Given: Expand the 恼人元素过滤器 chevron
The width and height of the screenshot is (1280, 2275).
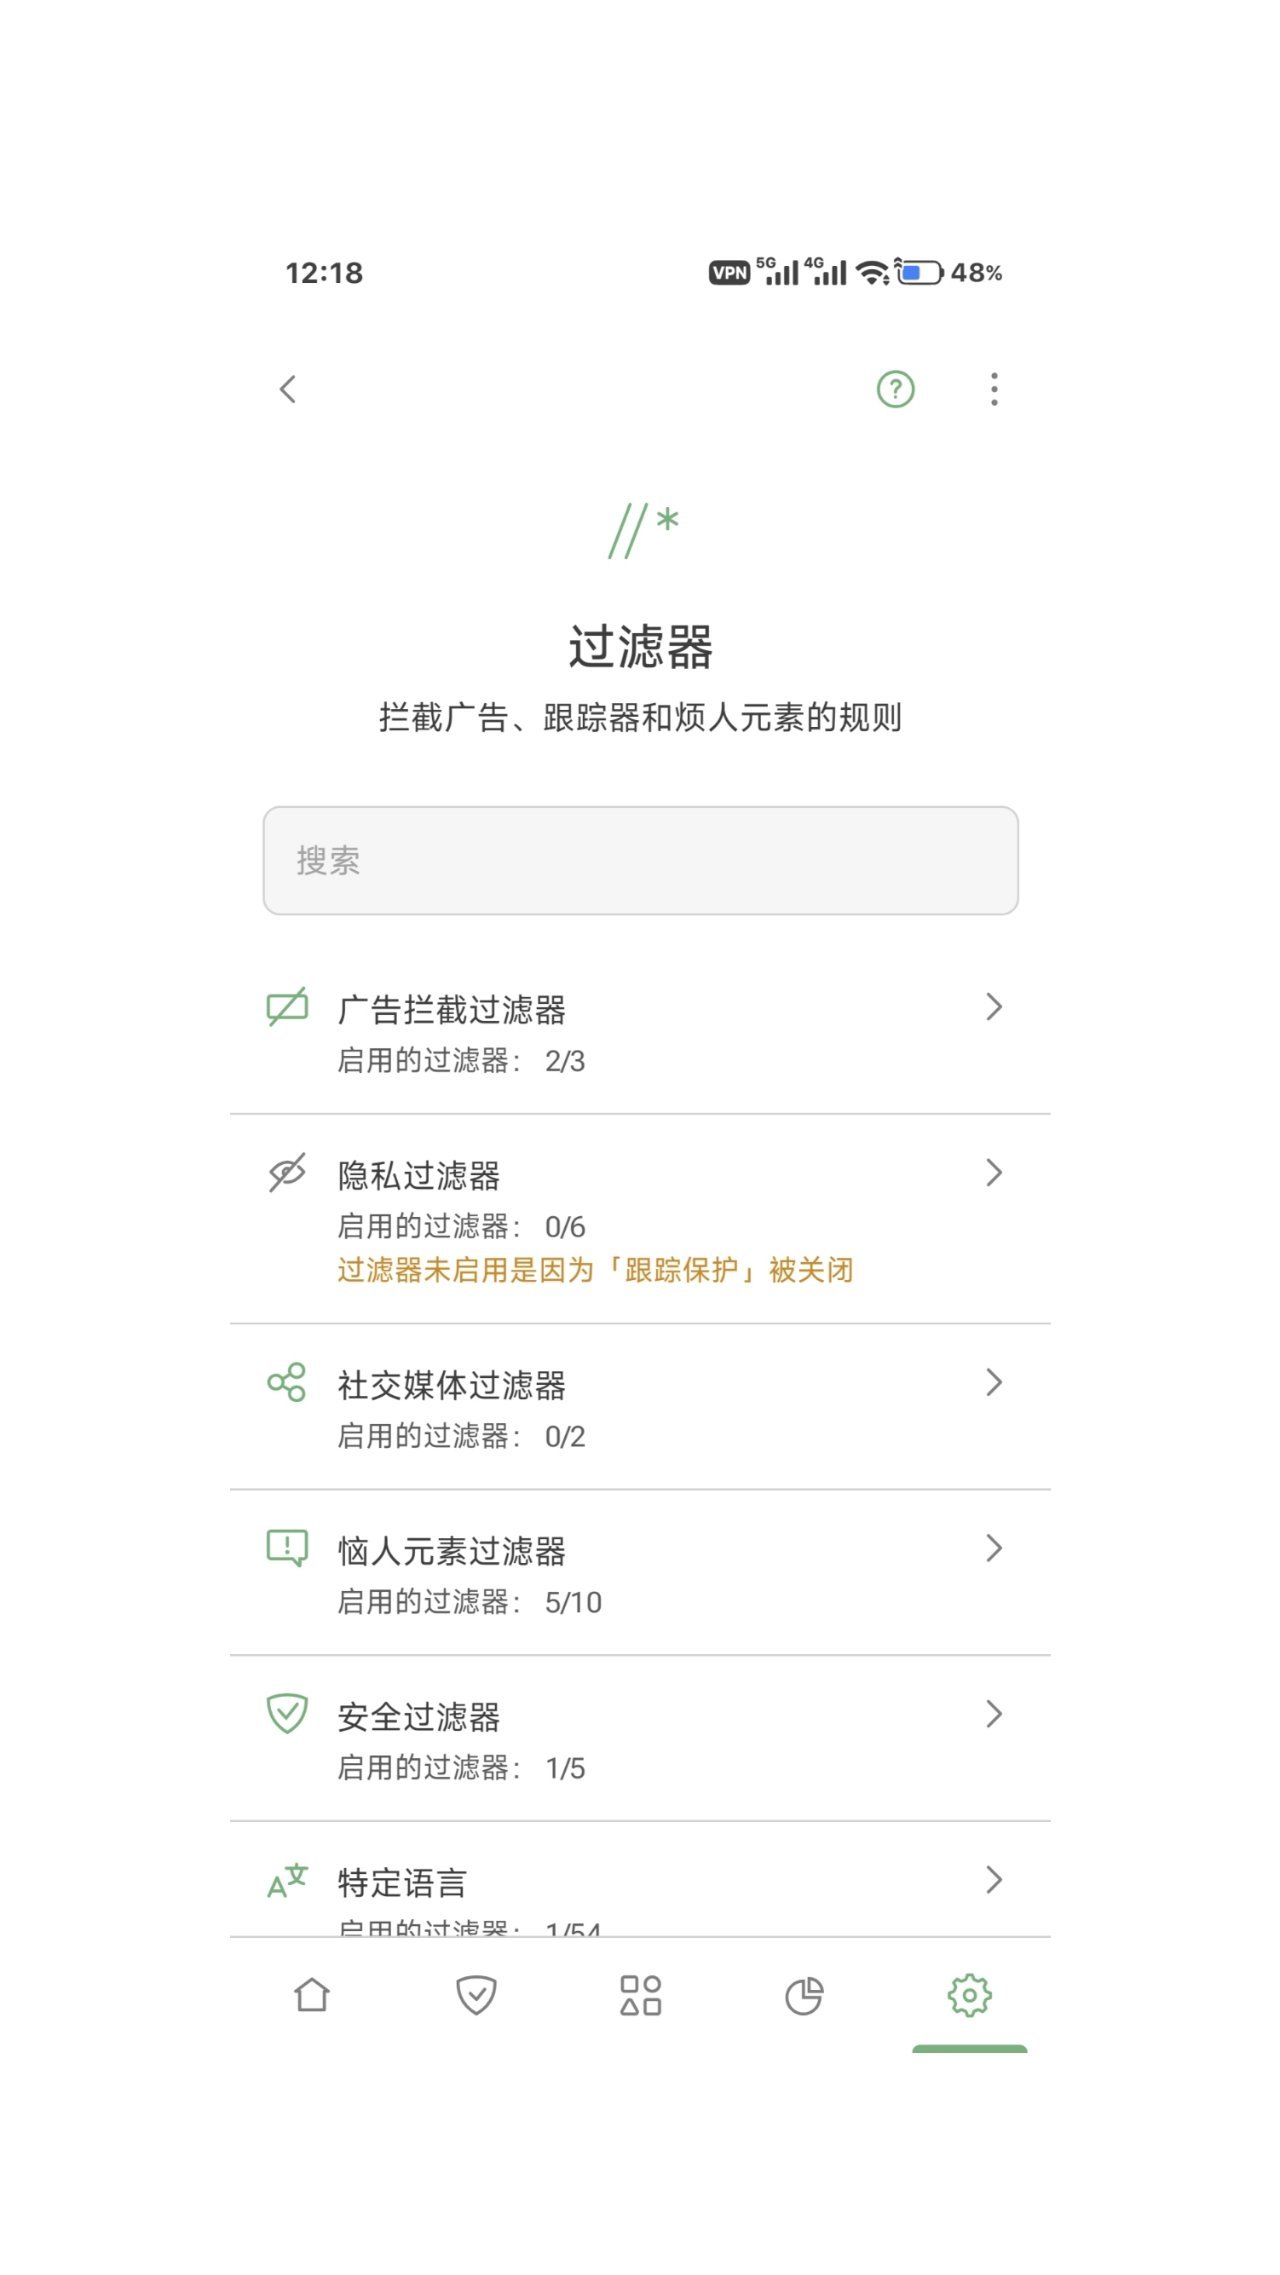Looking at the screenshot, I should tap(993, 1549).
